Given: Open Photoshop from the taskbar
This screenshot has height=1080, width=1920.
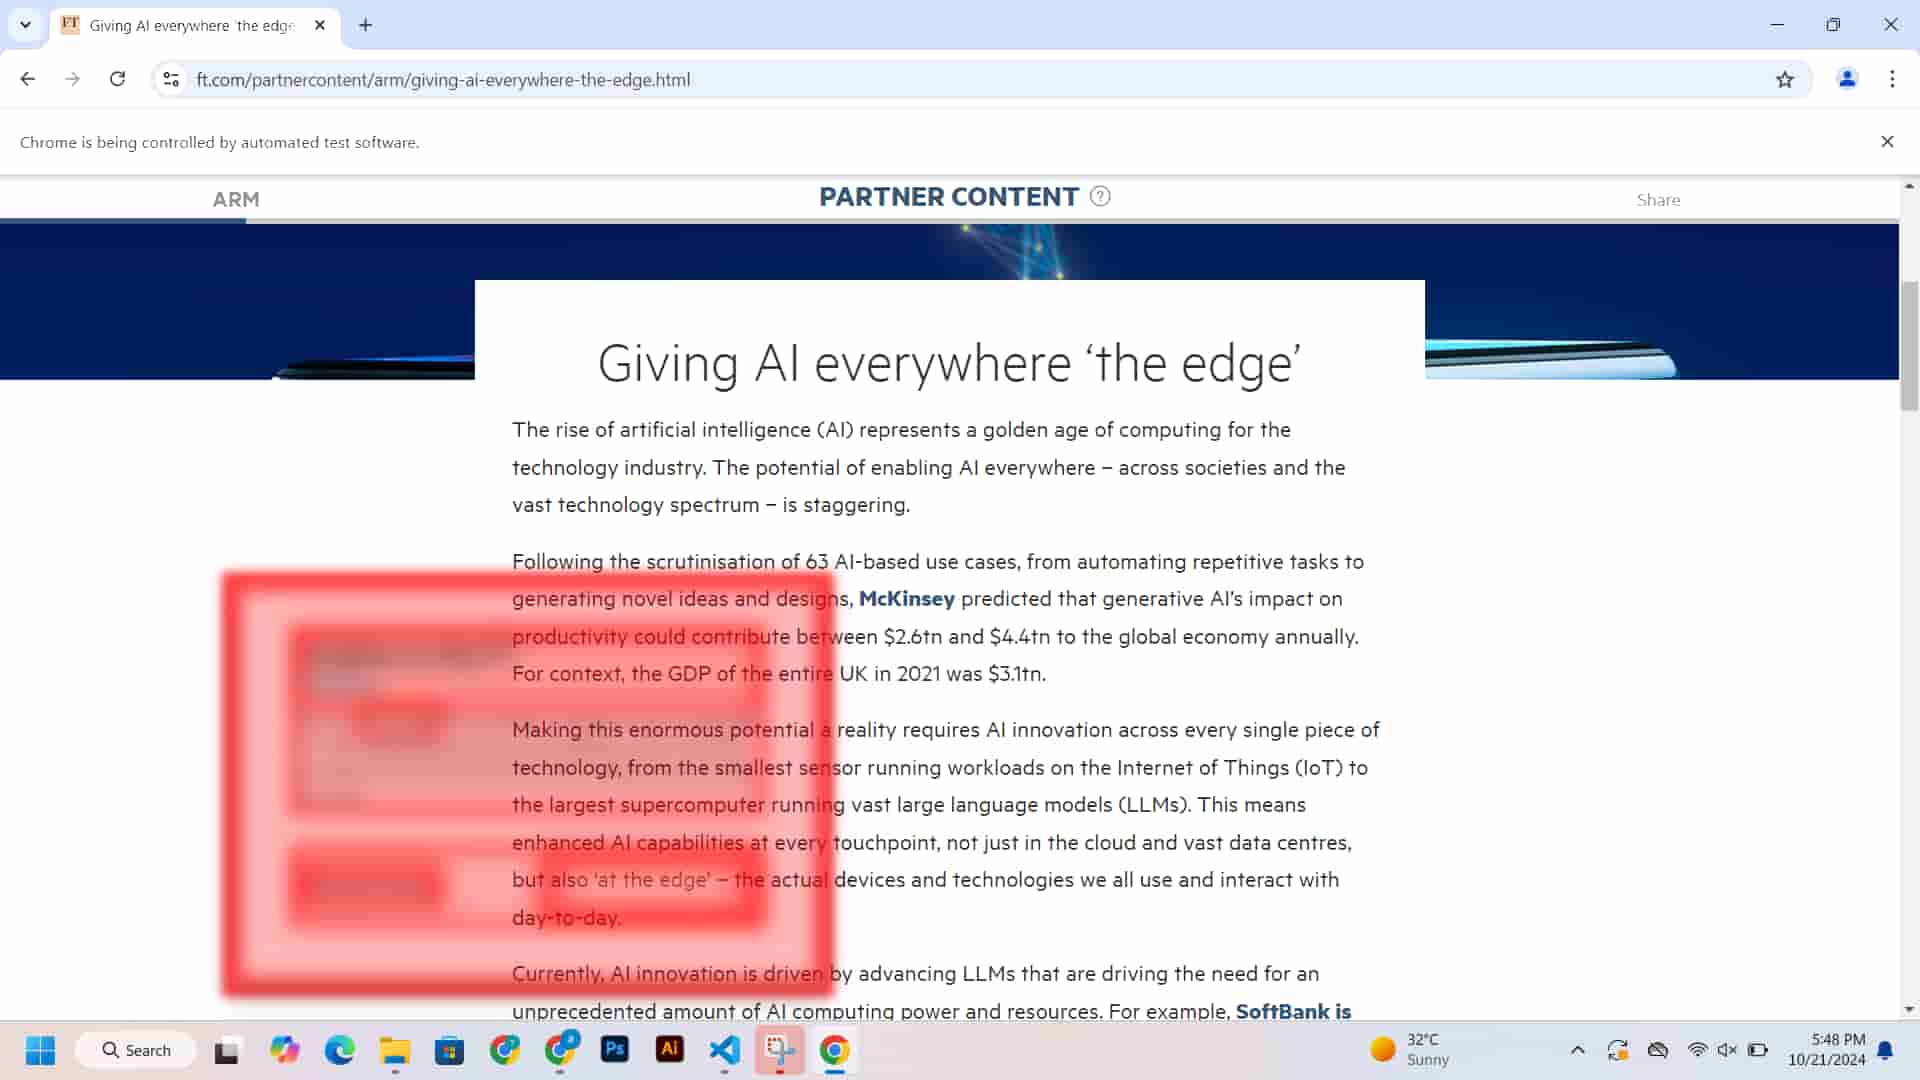Looking at the screenshot, I should pos(614,1049).
